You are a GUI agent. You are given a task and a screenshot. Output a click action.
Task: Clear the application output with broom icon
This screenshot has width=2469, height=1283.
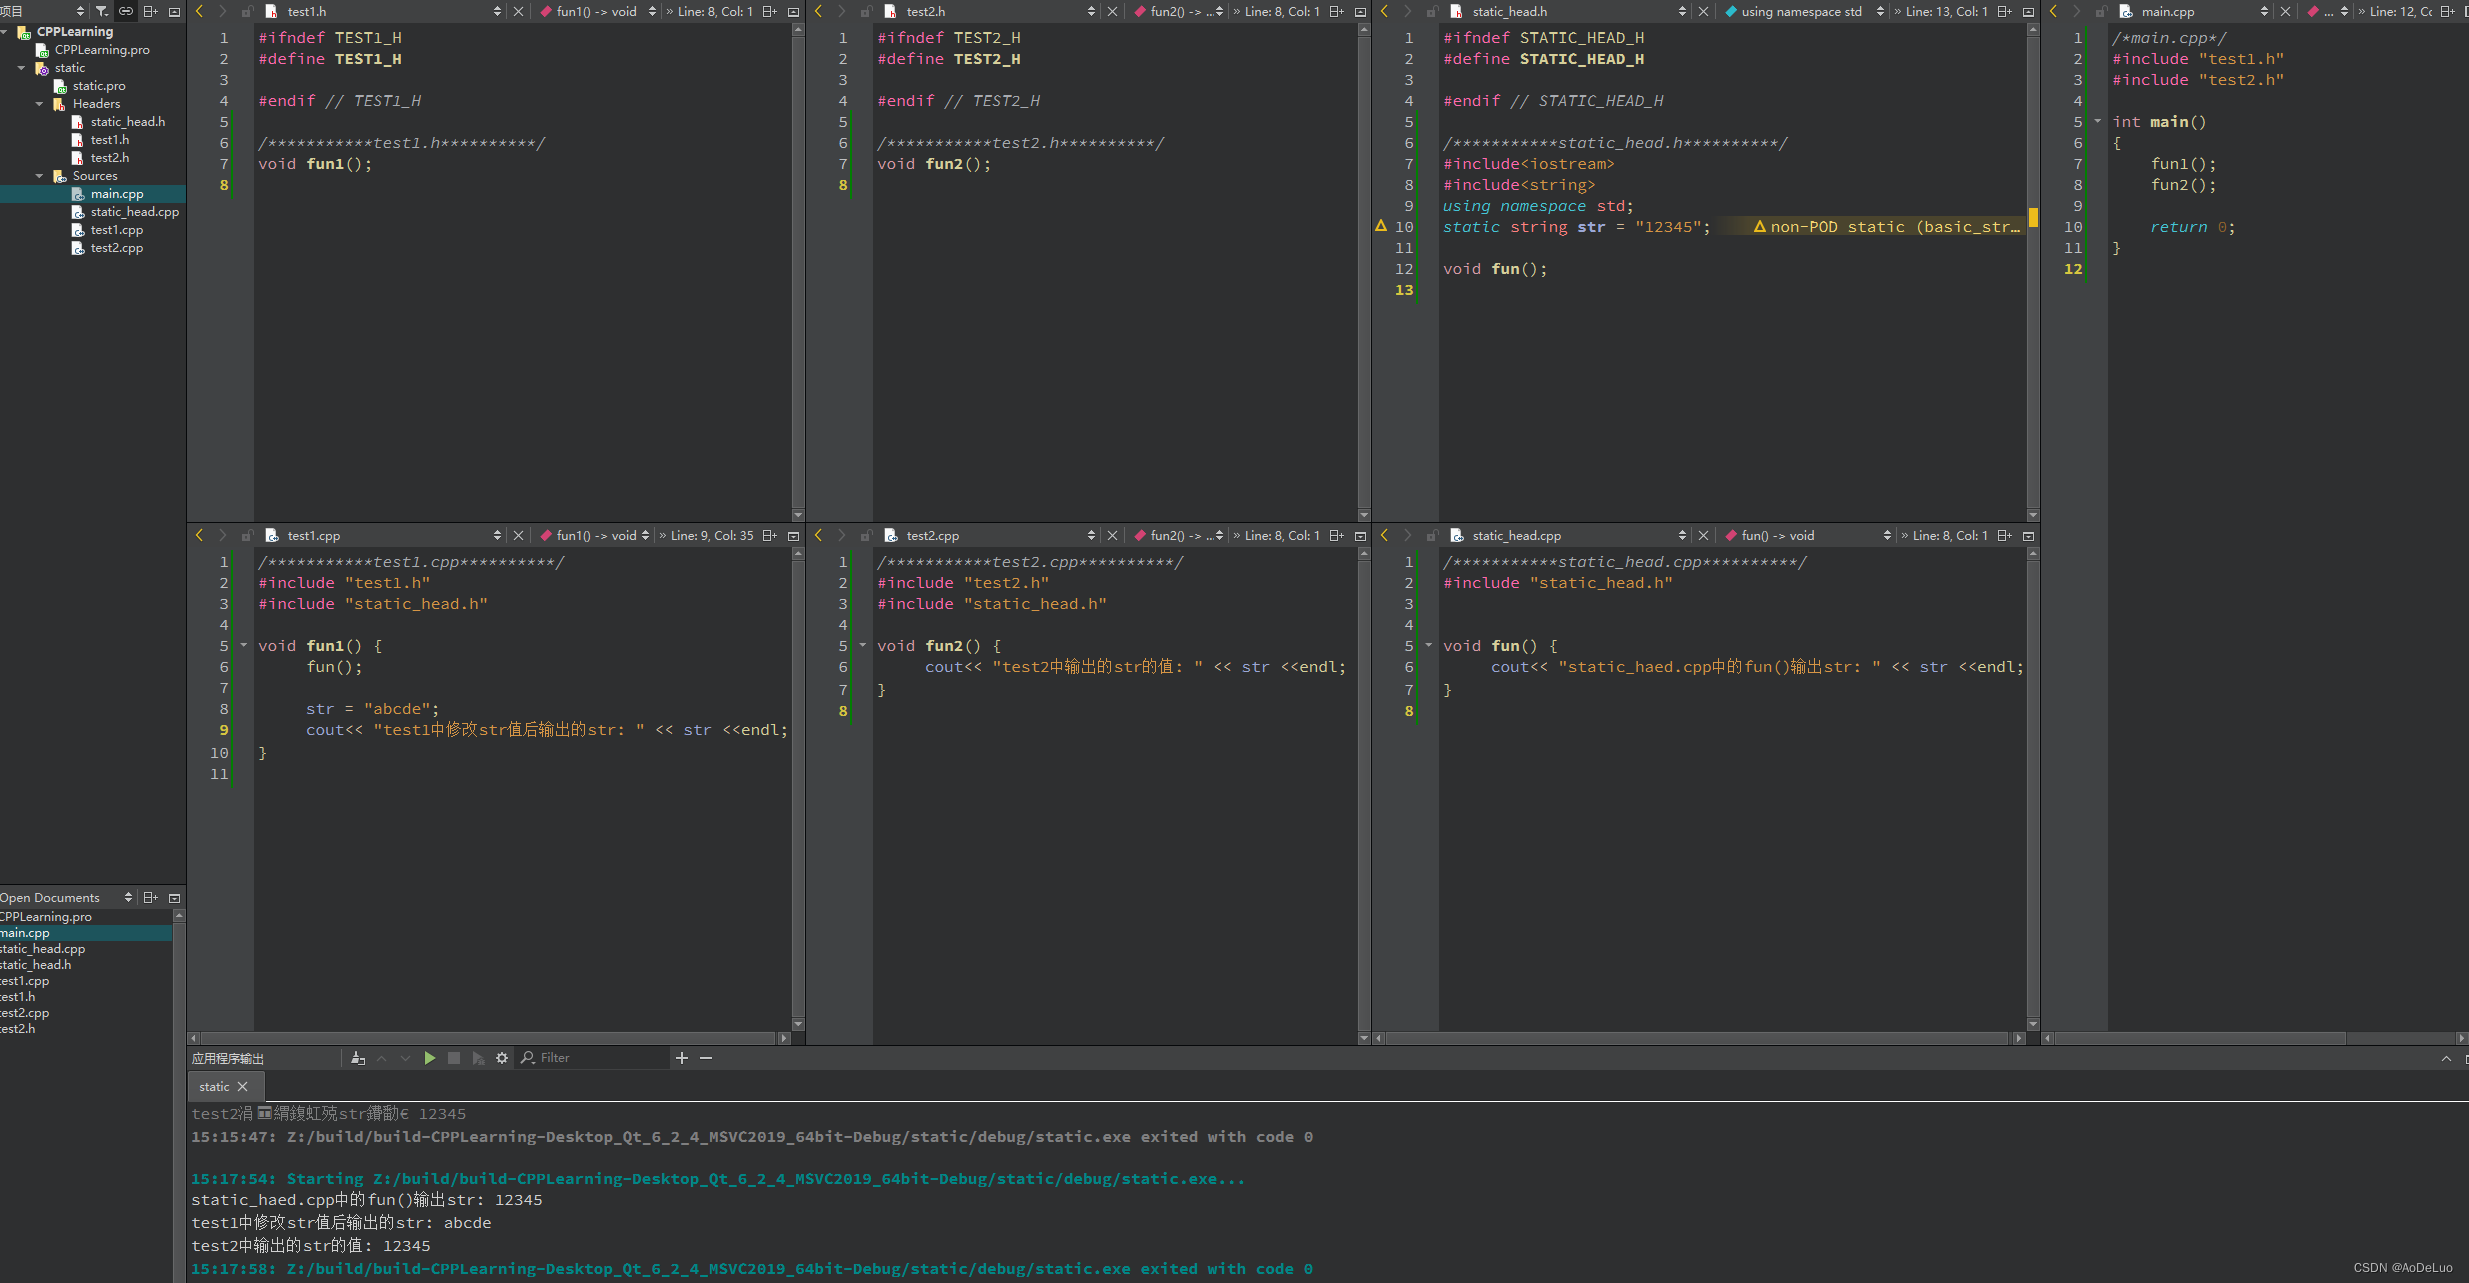[x=358, y=1058]
